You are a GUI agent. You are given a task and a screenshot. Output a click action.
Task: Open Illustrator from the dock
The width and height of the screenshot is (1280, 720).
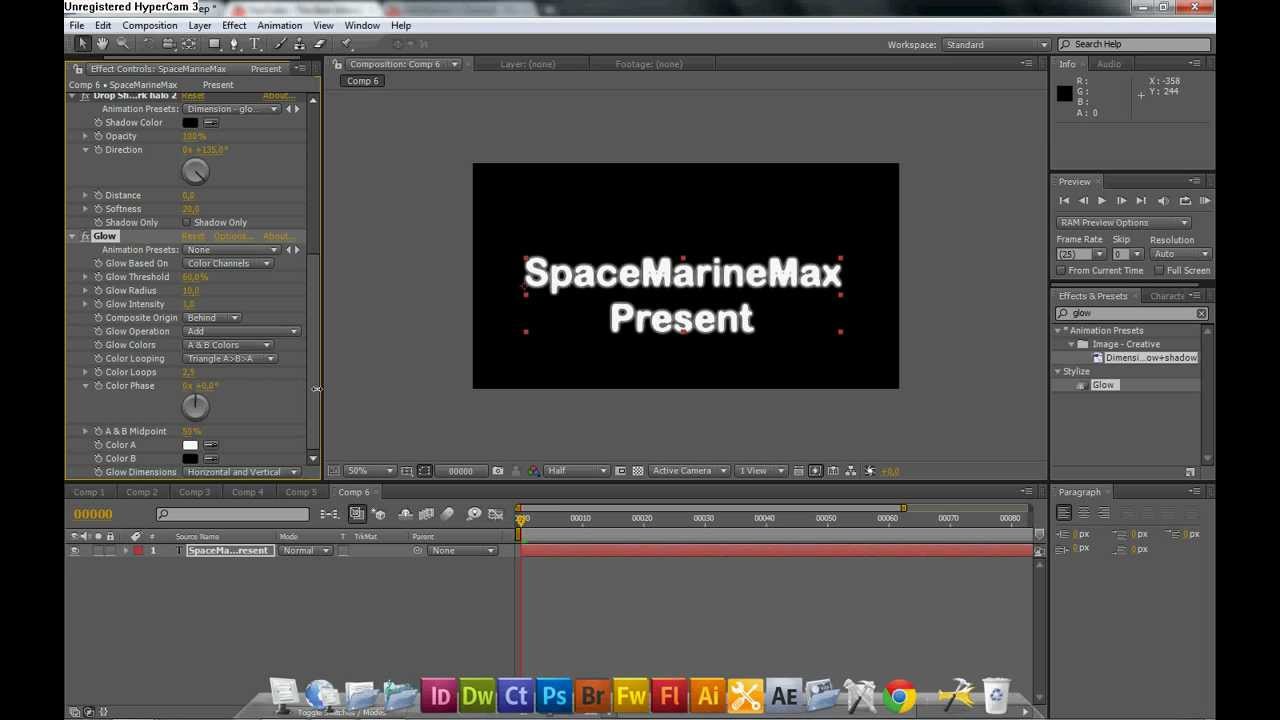[x=707, y=696]
